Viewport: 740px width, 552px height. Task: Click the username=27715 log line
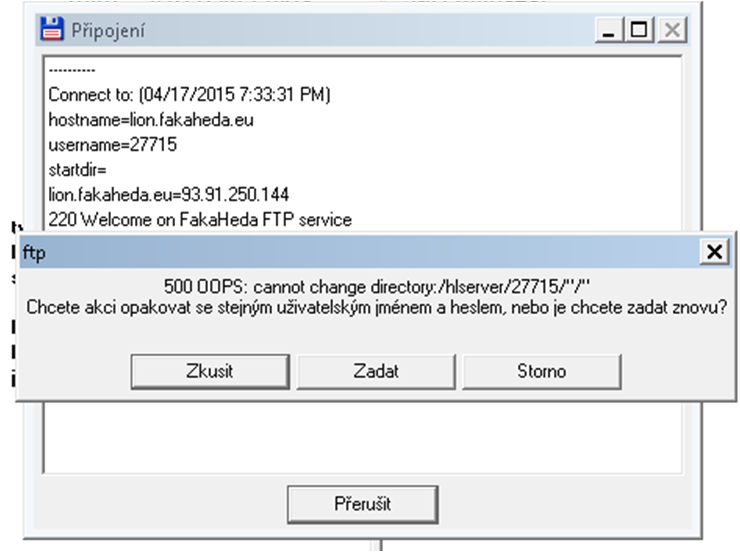(113, 145)
